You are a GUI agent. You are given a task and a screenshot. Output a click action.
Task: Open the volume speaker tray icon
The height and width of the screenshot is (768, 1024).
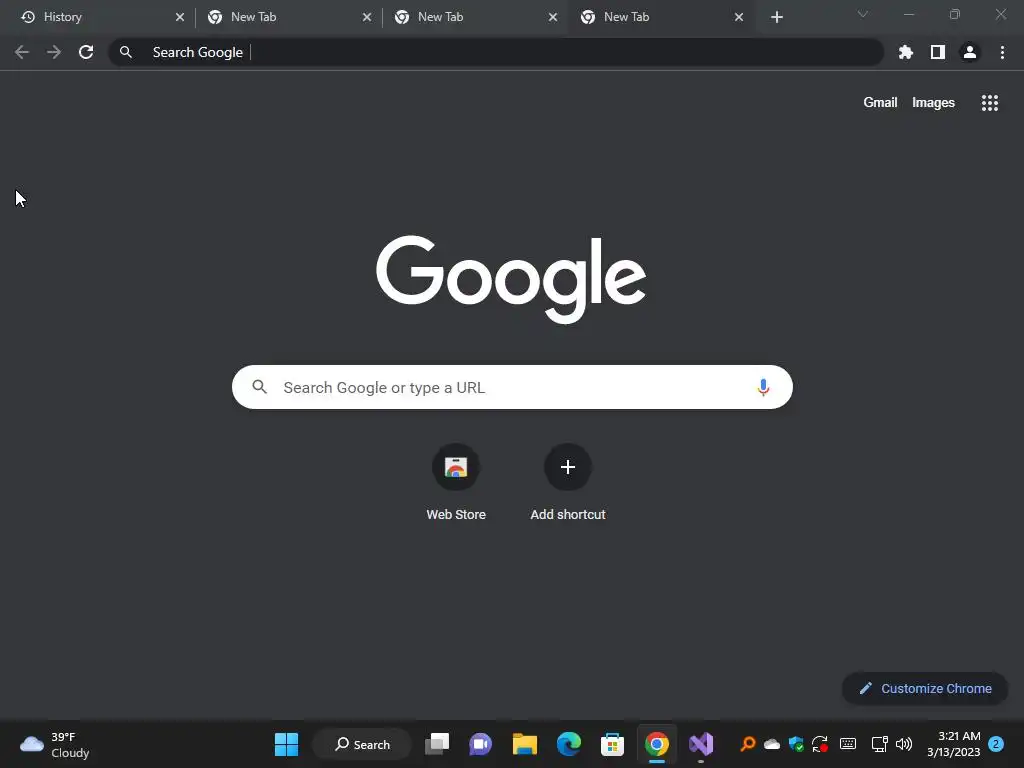(x=904, y=744)
